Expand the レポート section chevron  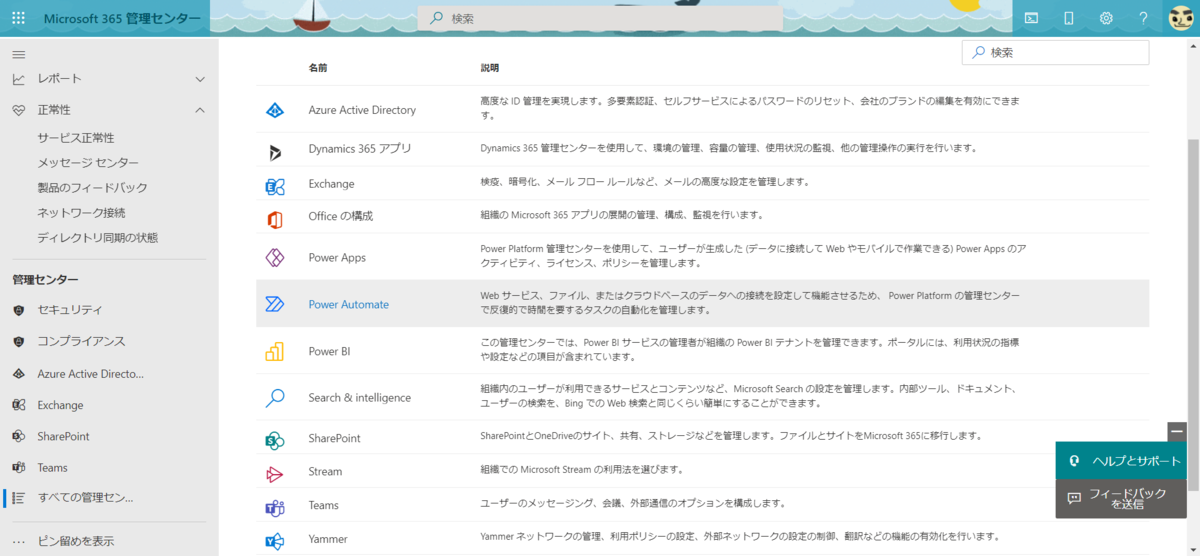(200, 79)
